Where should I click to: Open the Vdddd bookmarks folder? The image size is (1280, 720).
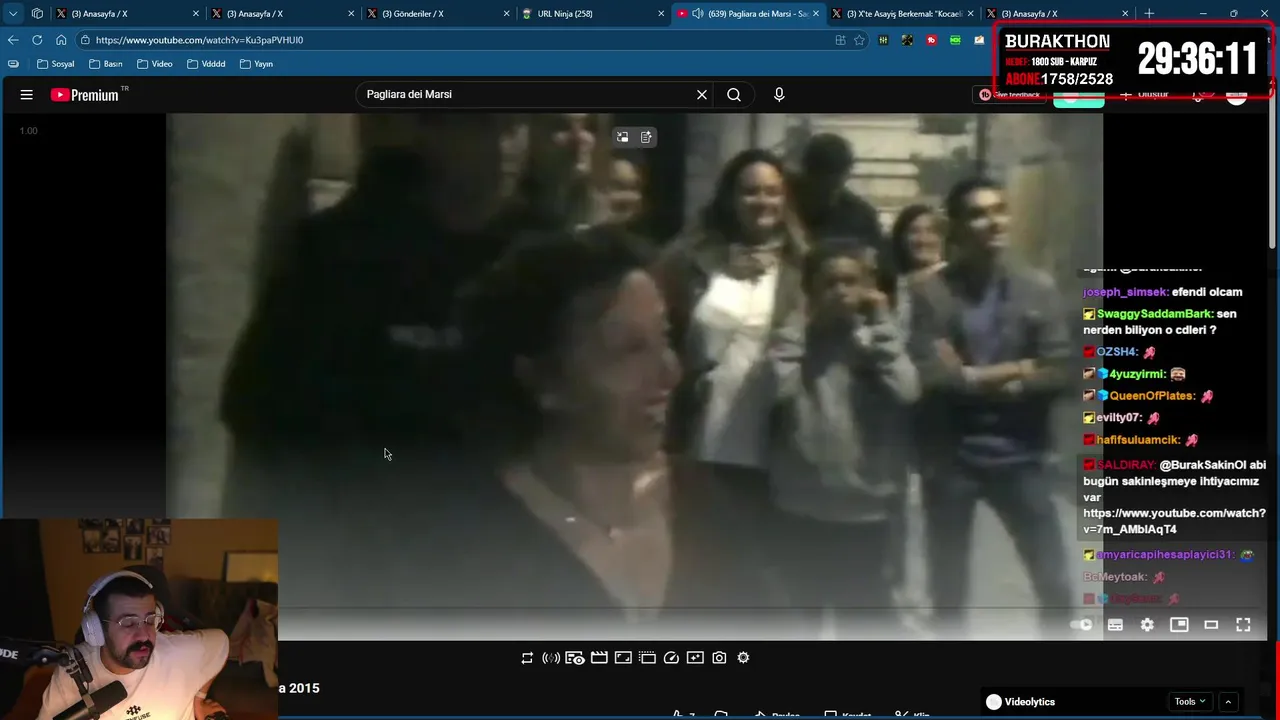pos(205,64)
